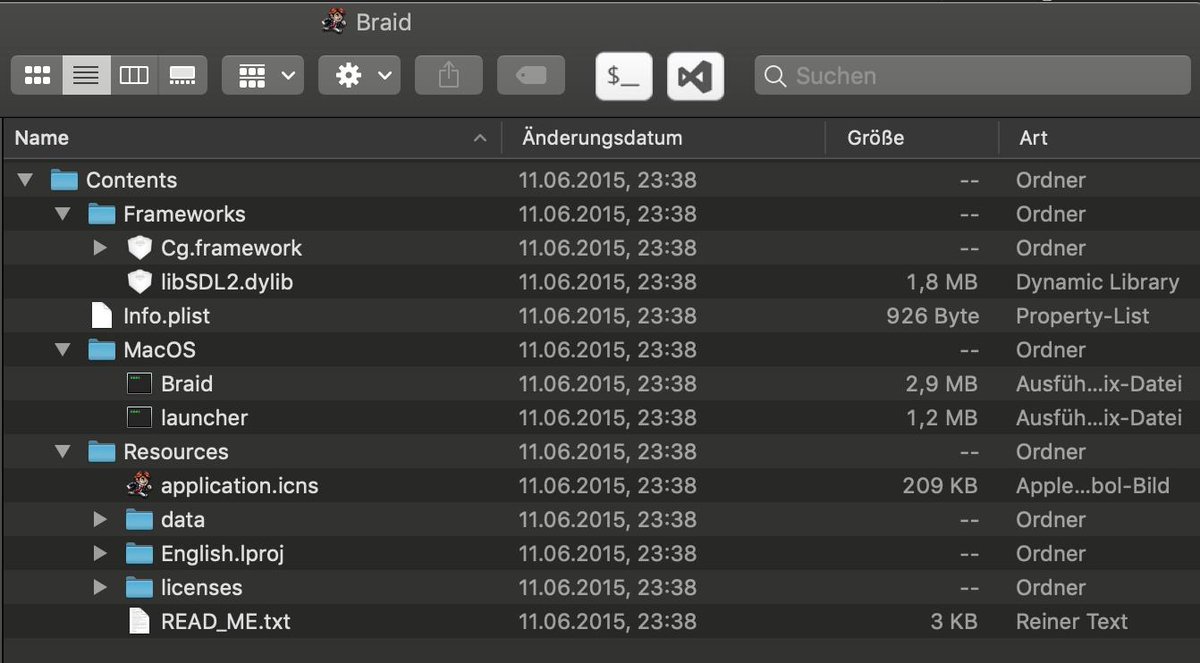The image size is (1200, 663).
Task: Collapse the MacOS folder triangle
Action: coord(63,350)
